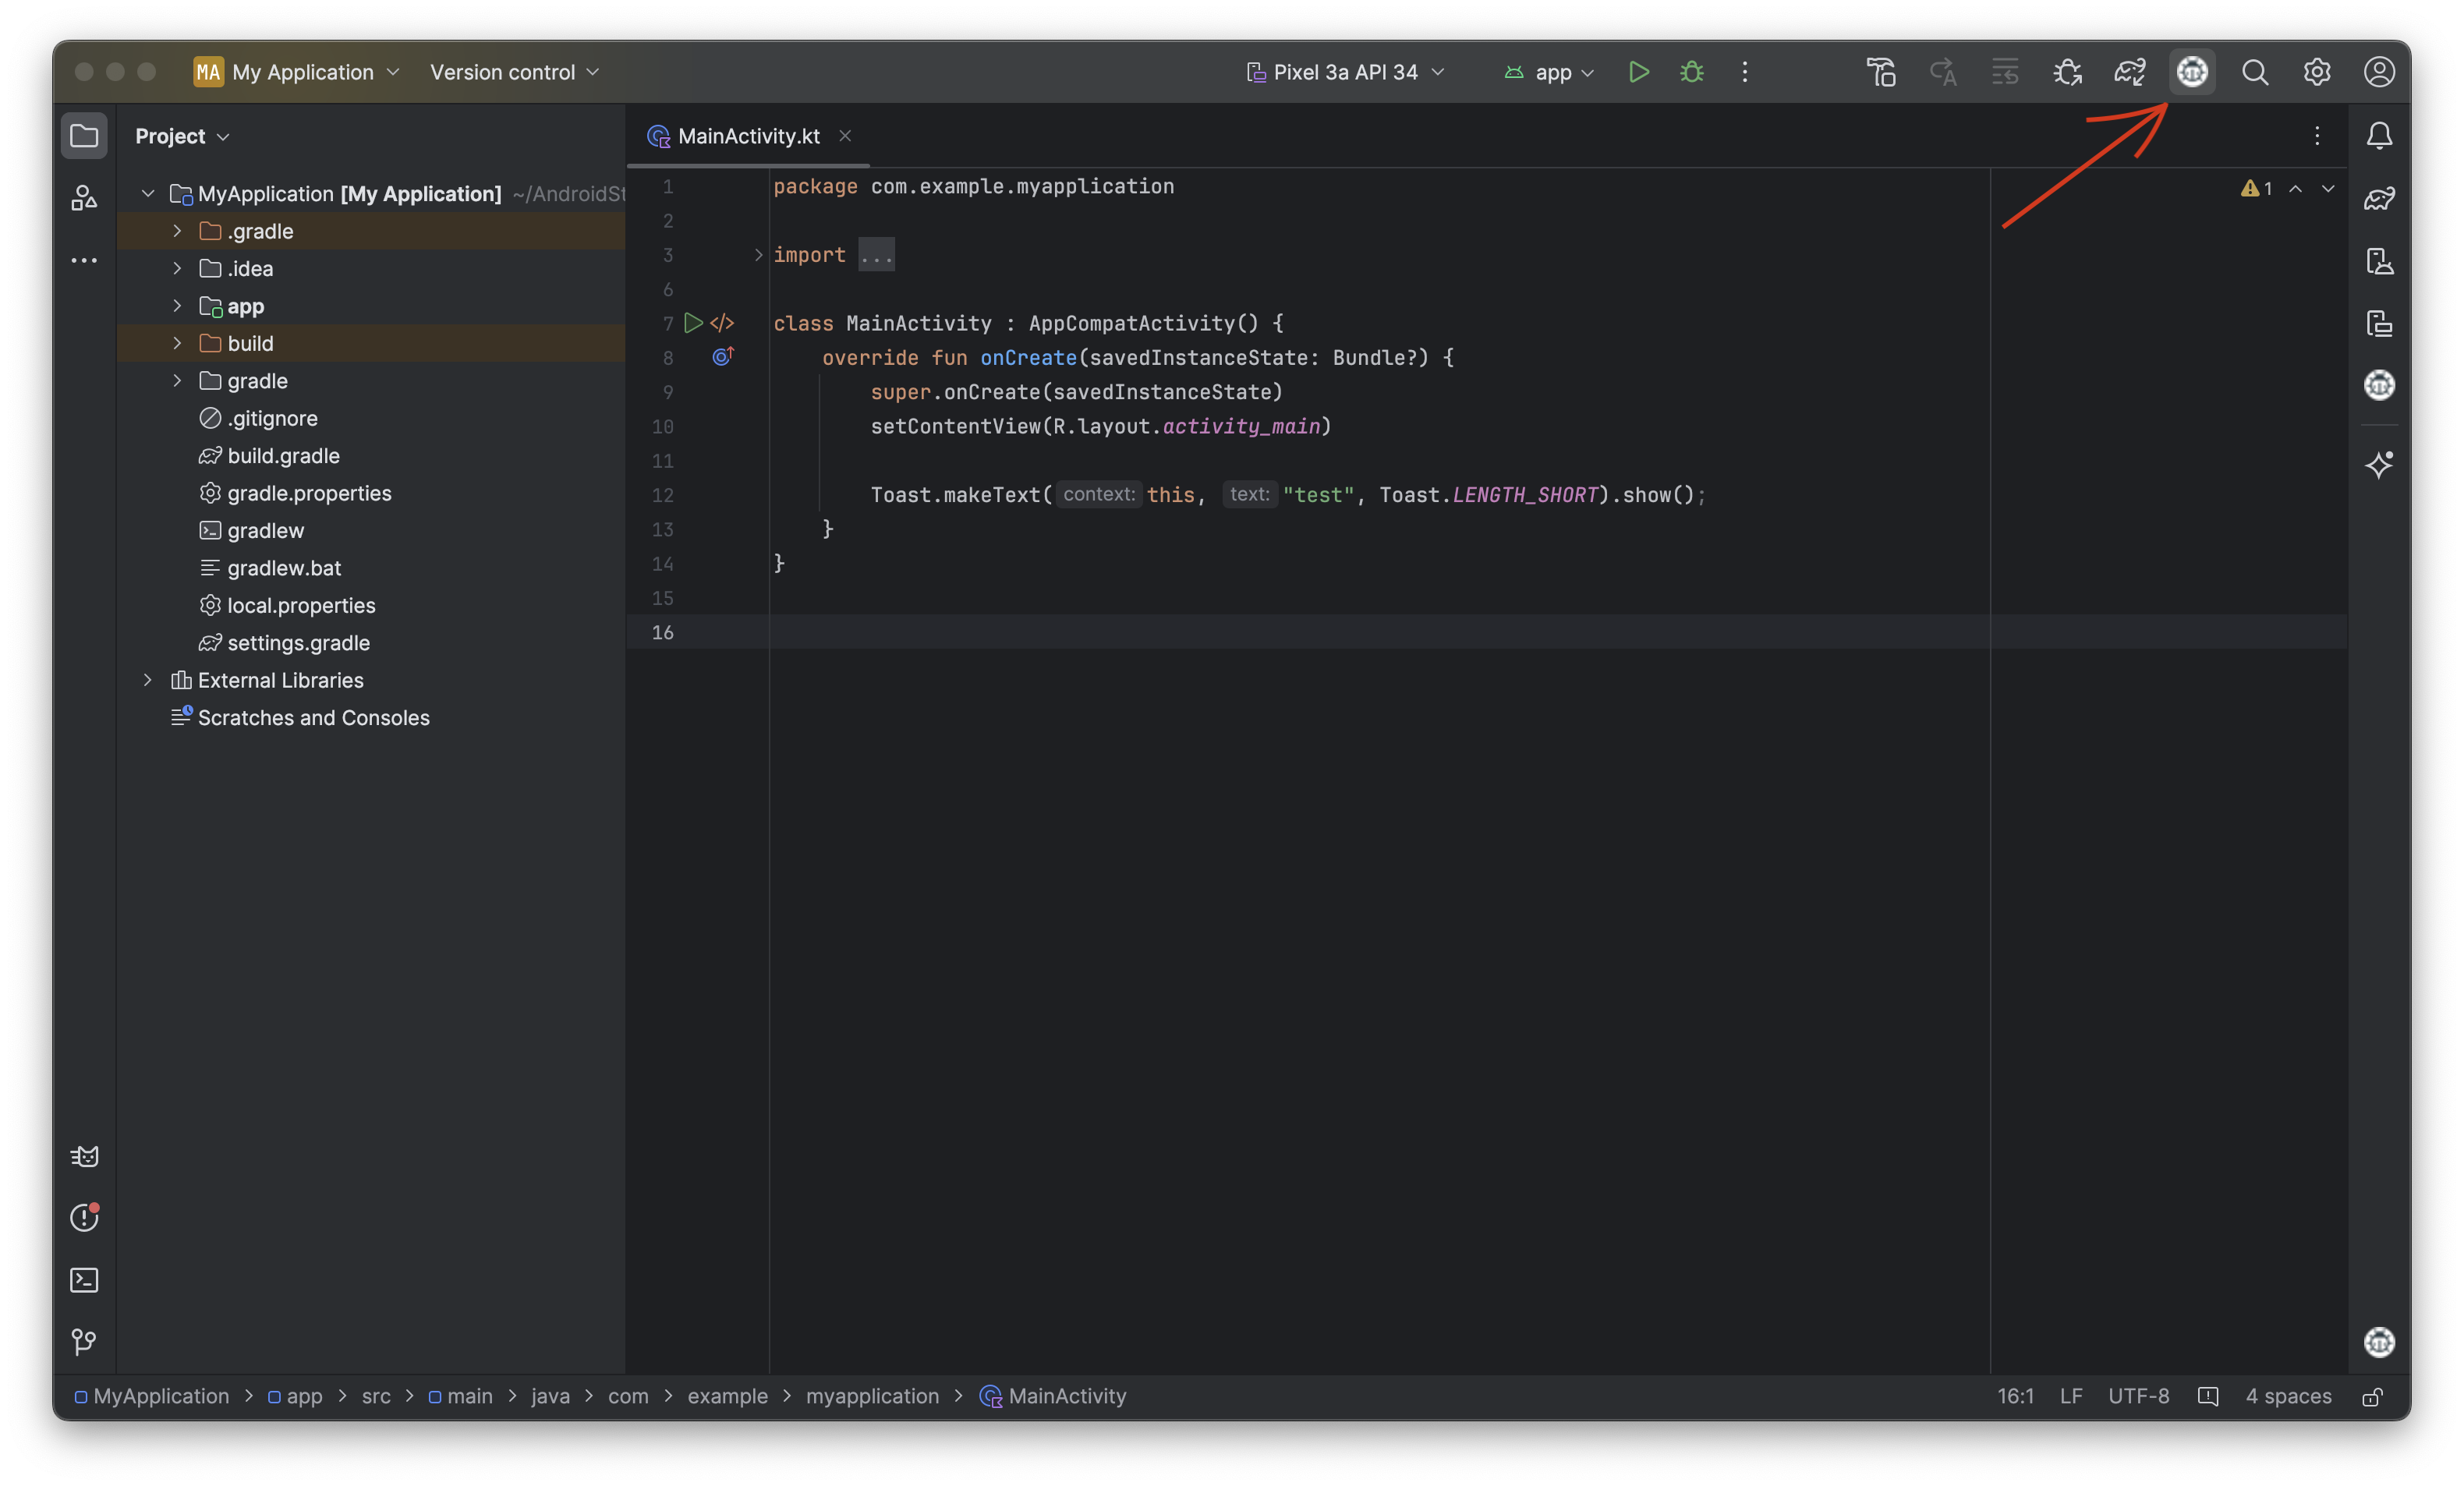Image resolution: width=2464 pixels, height=1486 pixels.
Task: Open the Git tool window
Action: 84,1341
